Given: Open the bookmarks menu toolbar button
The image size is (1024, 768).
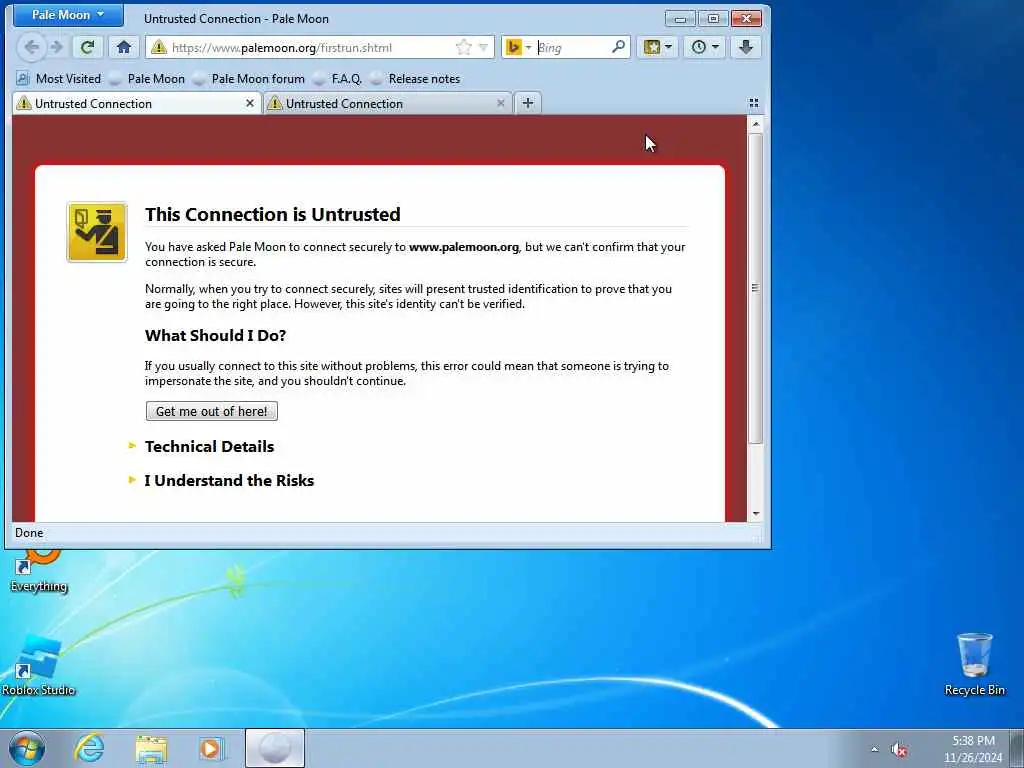Looking at the screenshot, I should pos(657,47).
